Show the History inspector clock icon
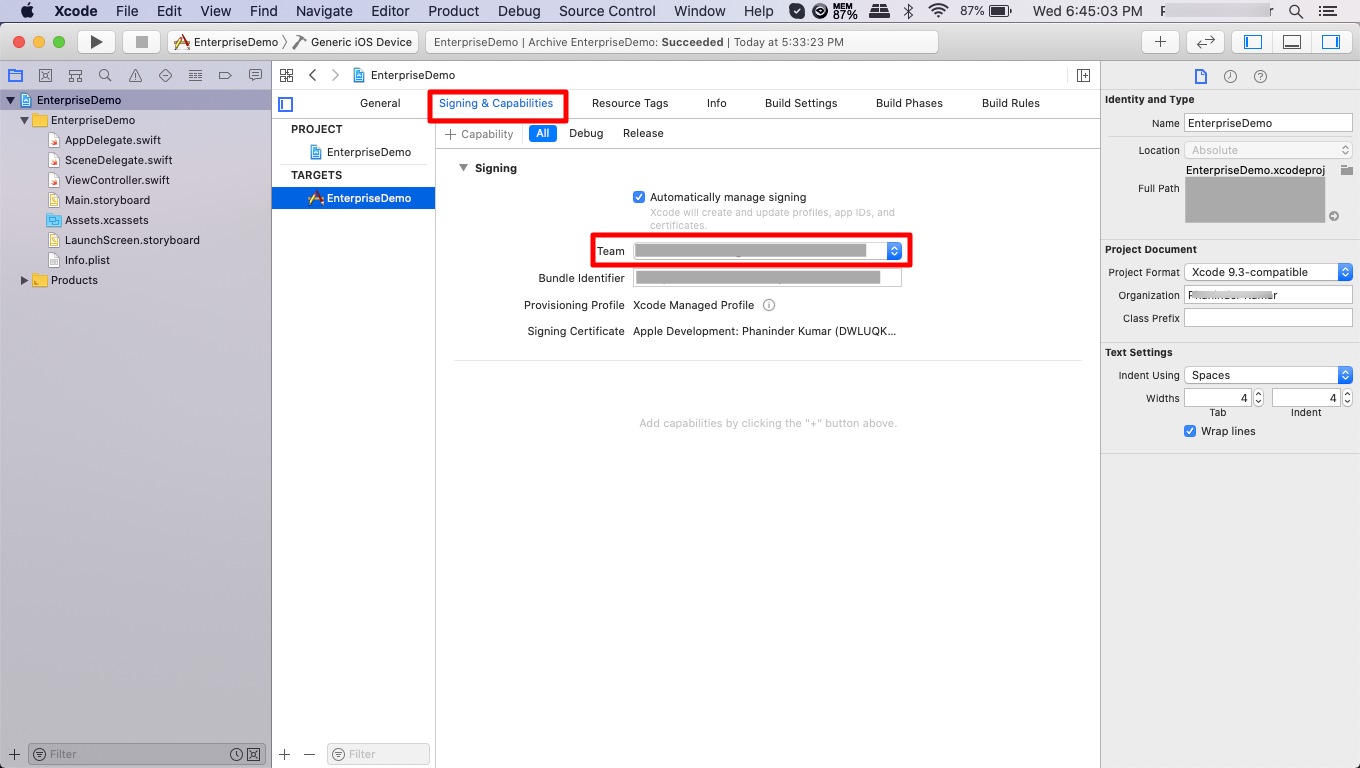The image size is (1360, 768). (x=1230, y=76)
